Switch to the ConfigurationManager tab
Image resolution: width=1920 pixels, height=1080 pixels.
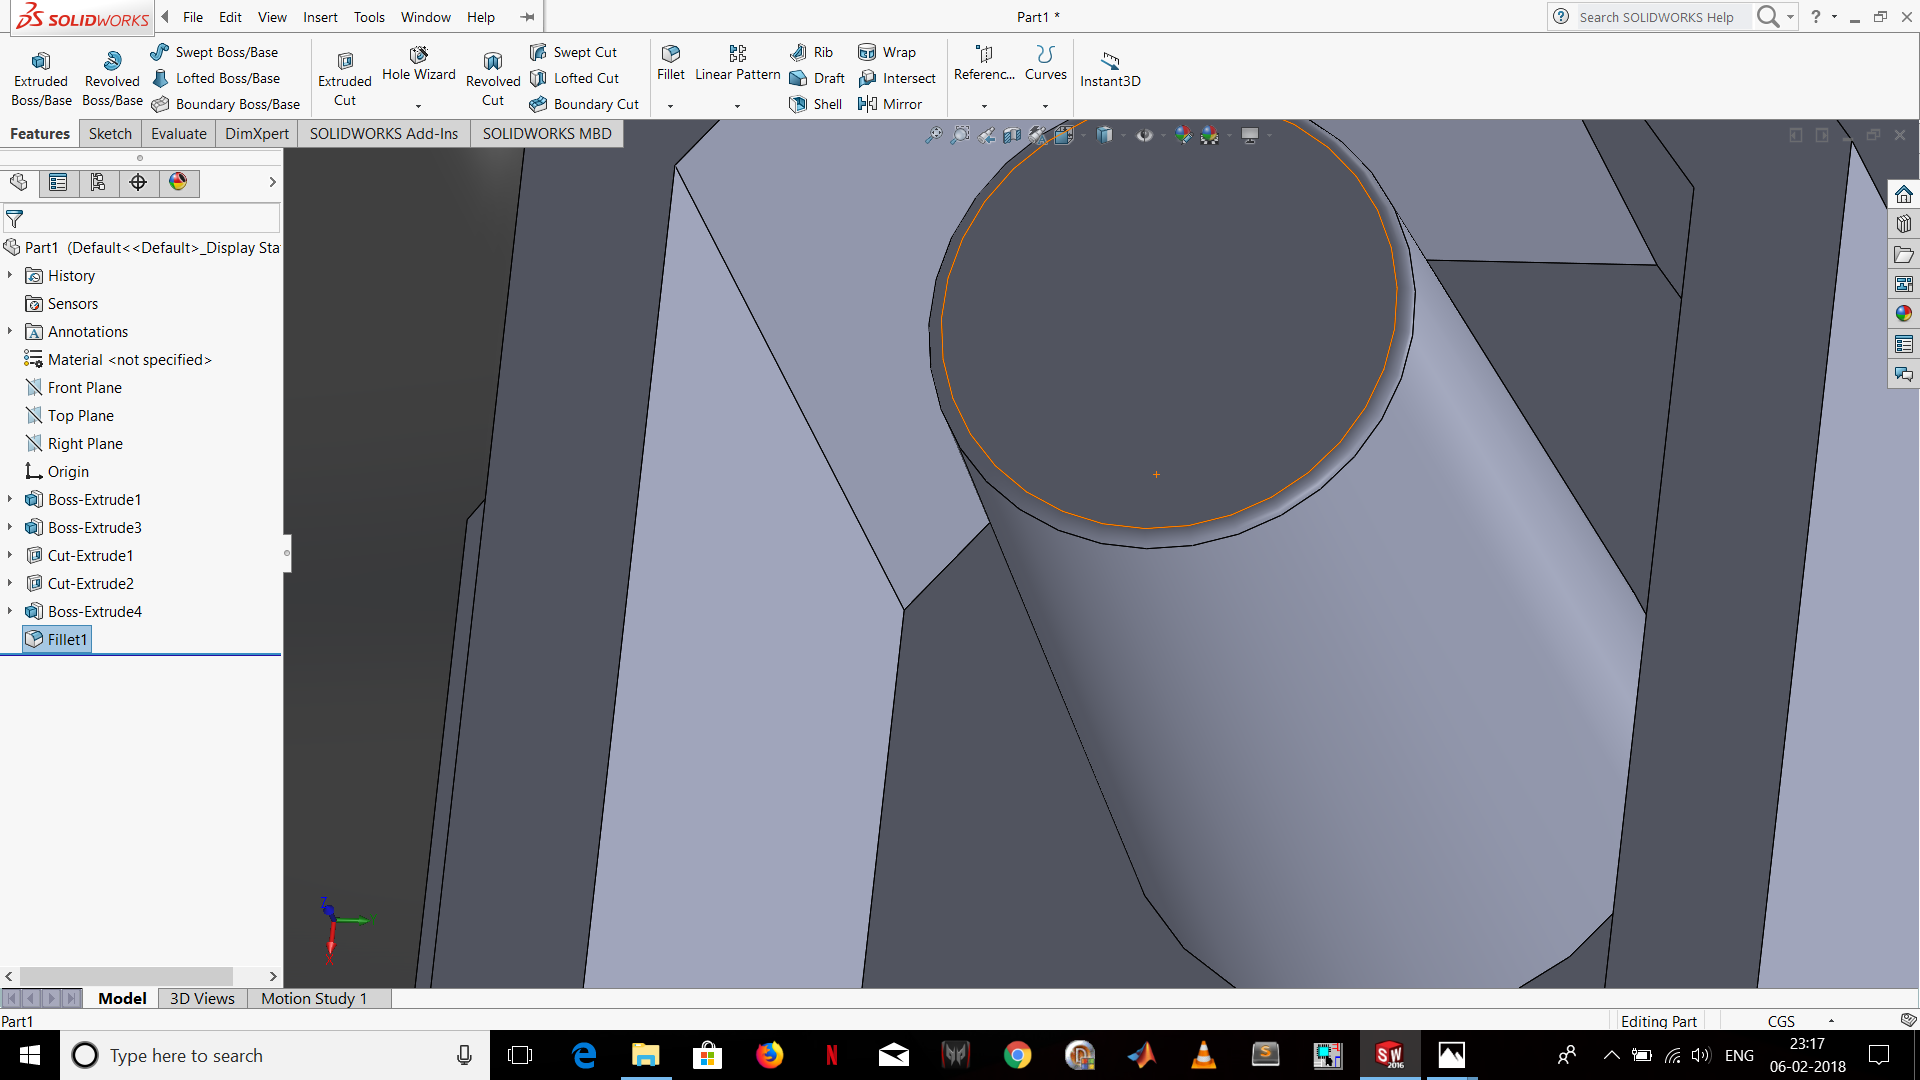tap(98, 183)
